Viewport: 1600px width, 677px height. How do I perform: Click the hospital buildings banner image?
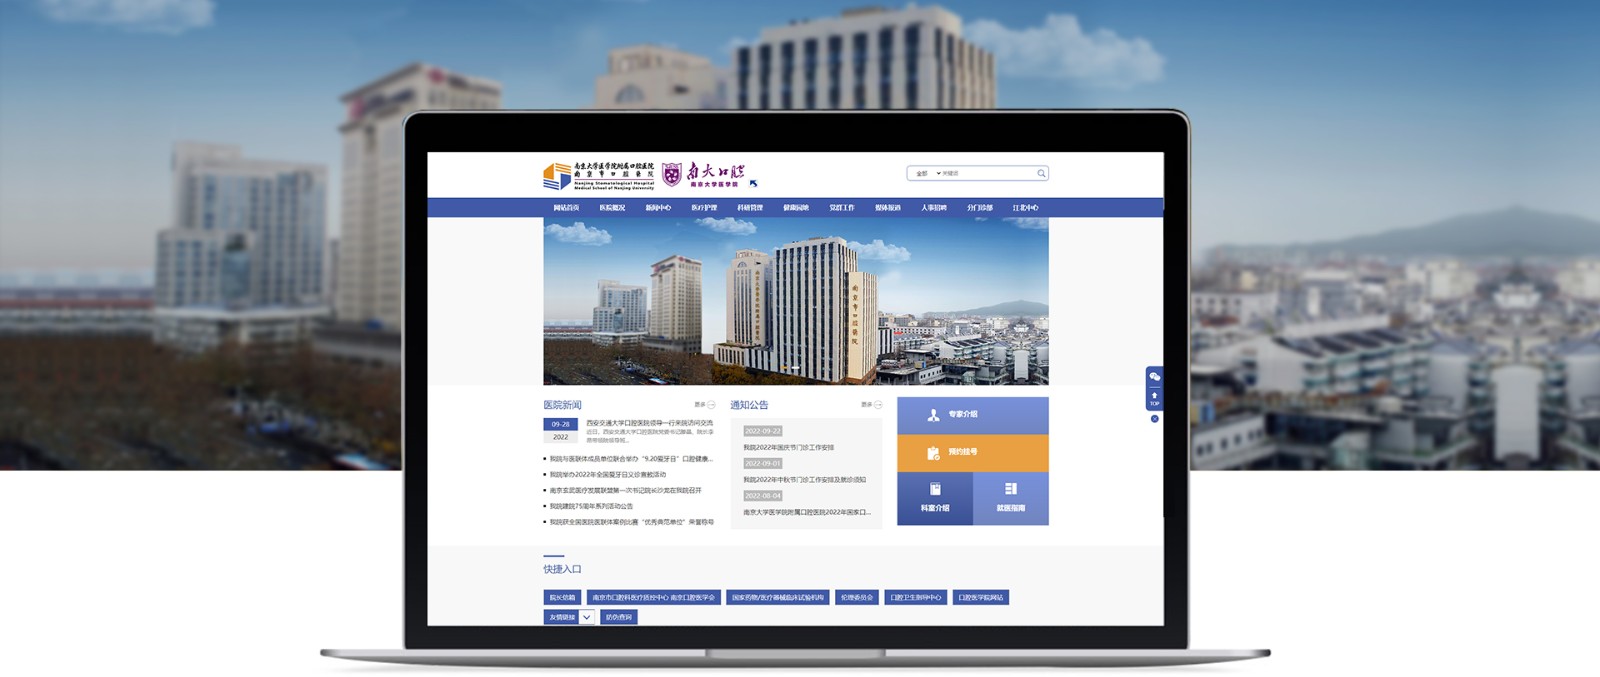coord(795,301)
